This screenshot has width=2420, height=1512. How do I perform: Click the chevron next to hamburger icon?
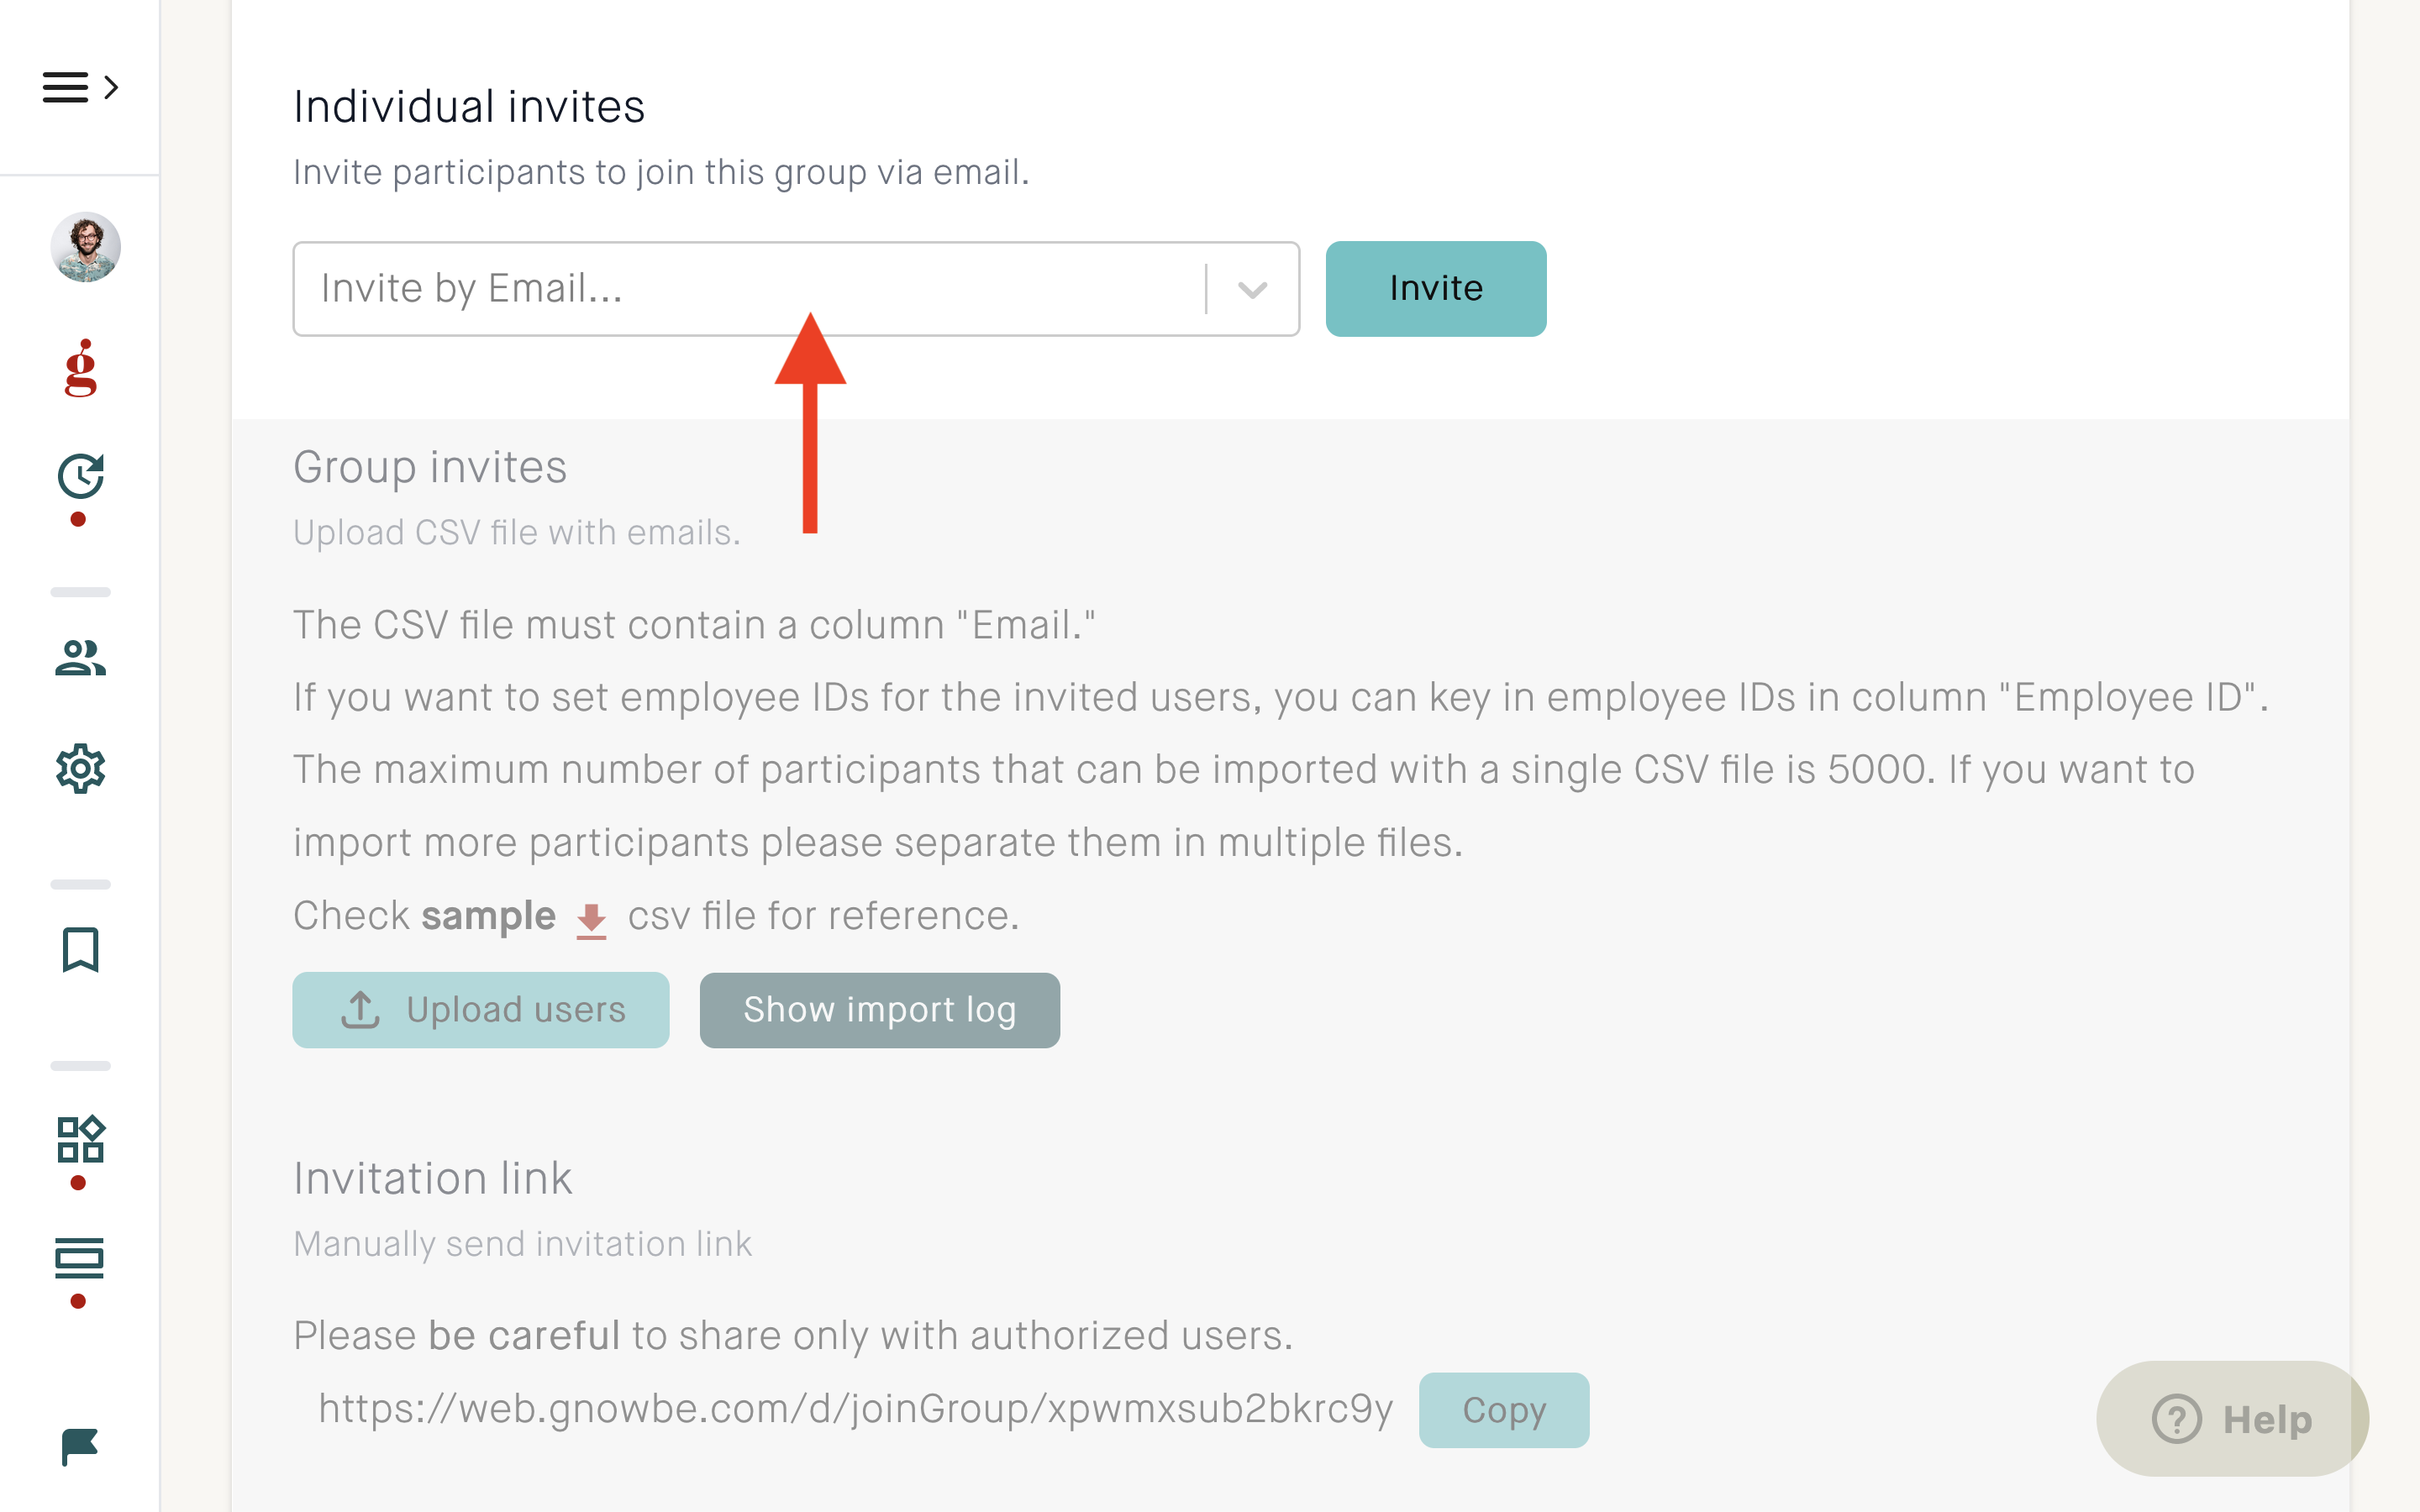[x=112, y=87]
